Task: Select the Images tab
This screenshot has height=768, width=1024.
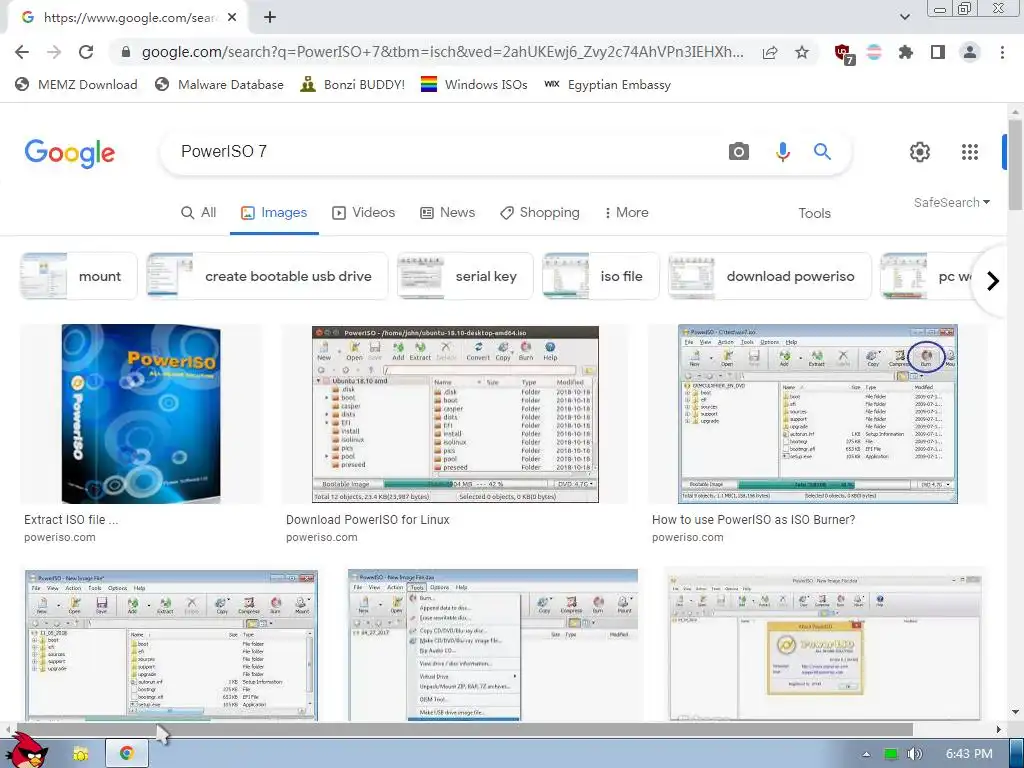Action: [x=274, y=213]
